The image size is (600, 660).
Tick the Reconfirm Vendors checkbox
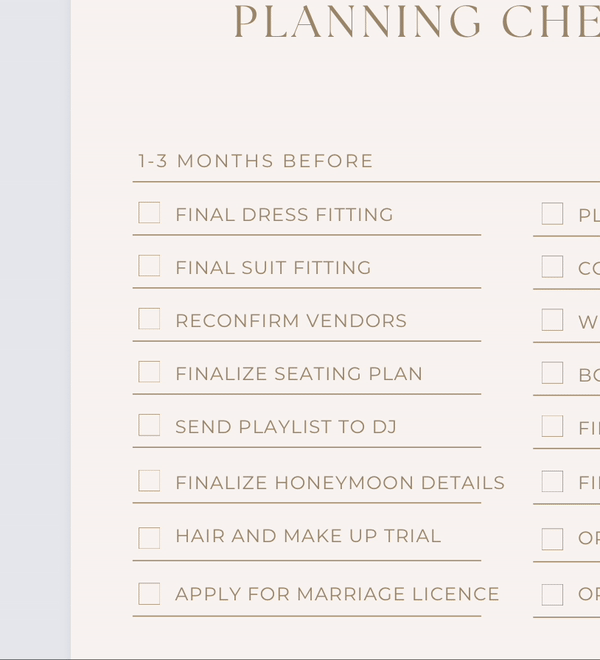click(149, 319)
